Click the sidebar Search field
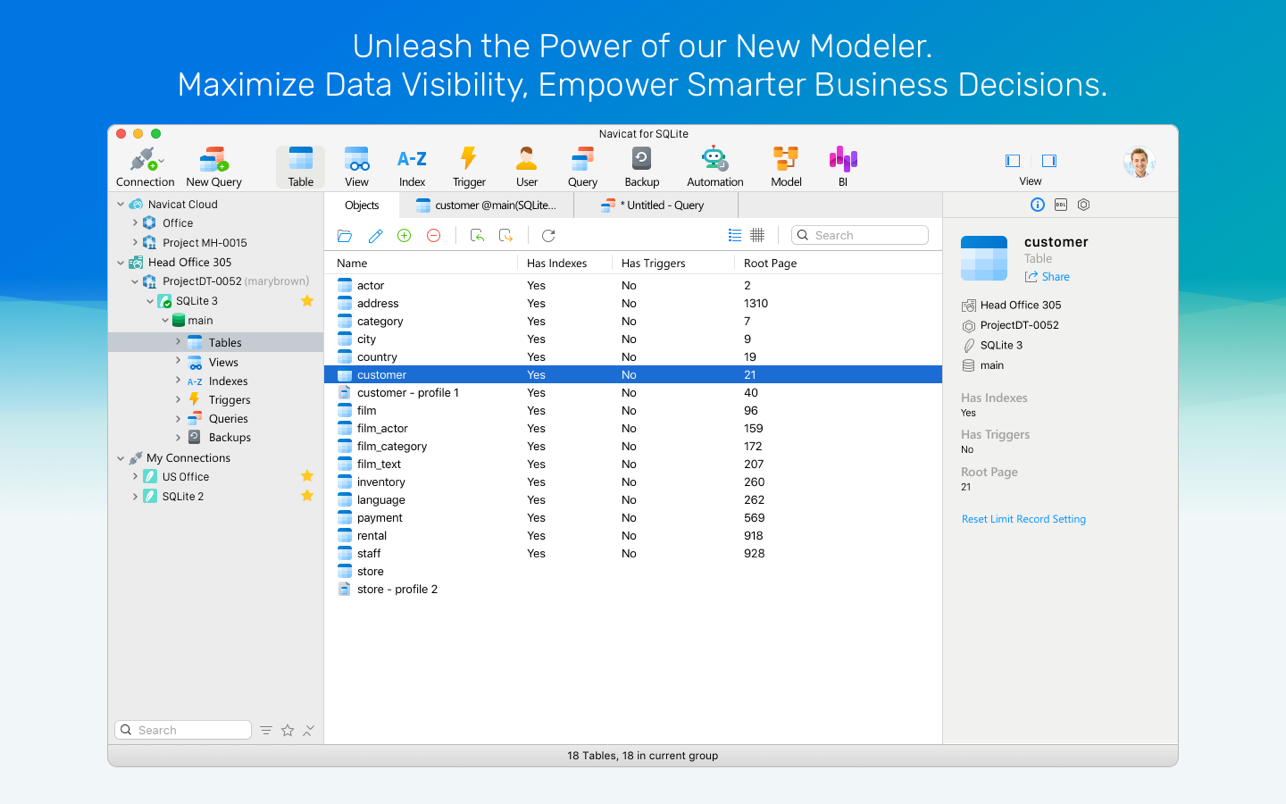 183,730
